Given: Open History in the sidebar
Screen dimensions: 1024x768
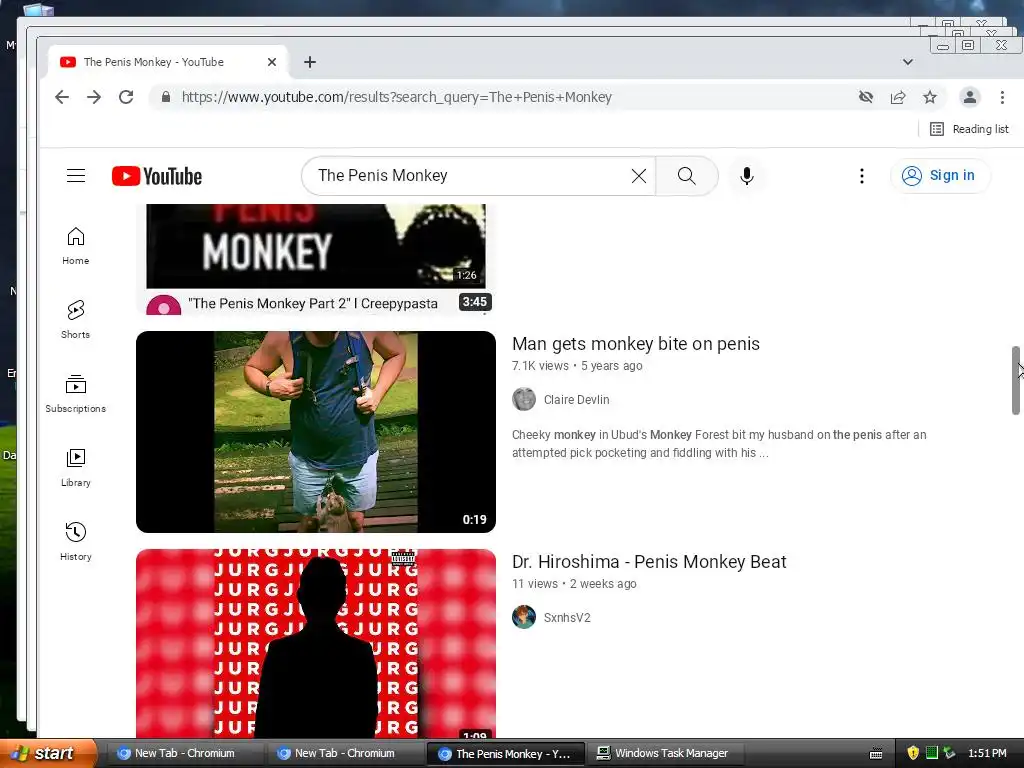Looking at the screenshot, I should click(x=76, y=541).
